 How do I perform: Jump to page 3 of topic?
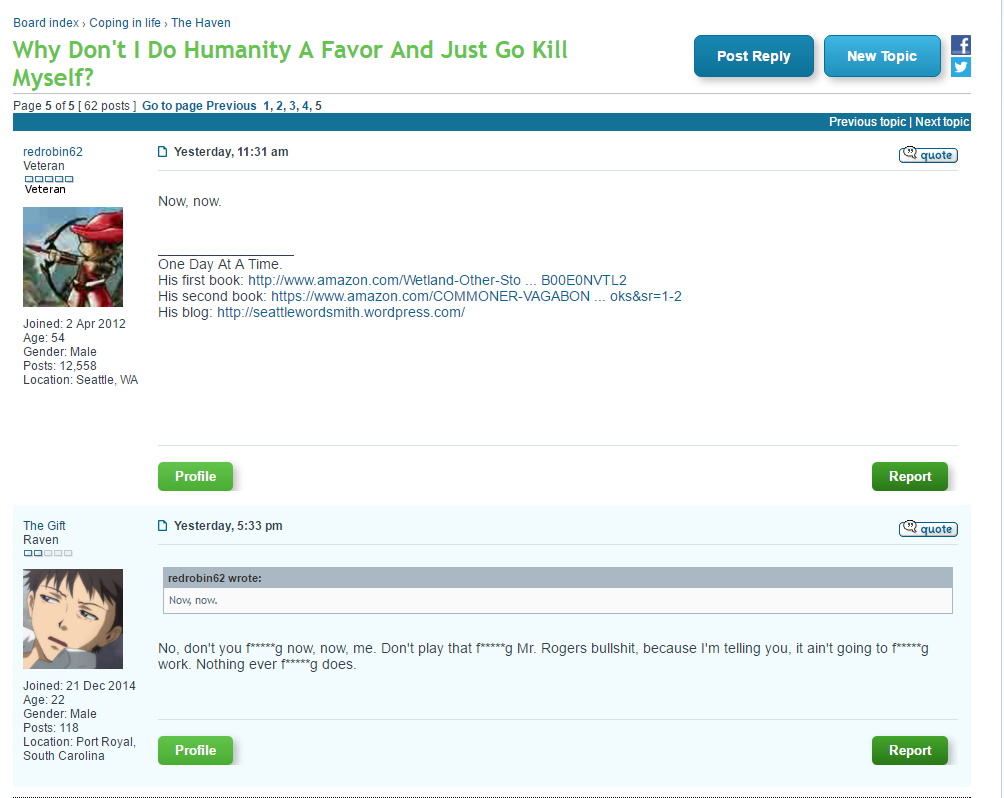tap(292, 106)
